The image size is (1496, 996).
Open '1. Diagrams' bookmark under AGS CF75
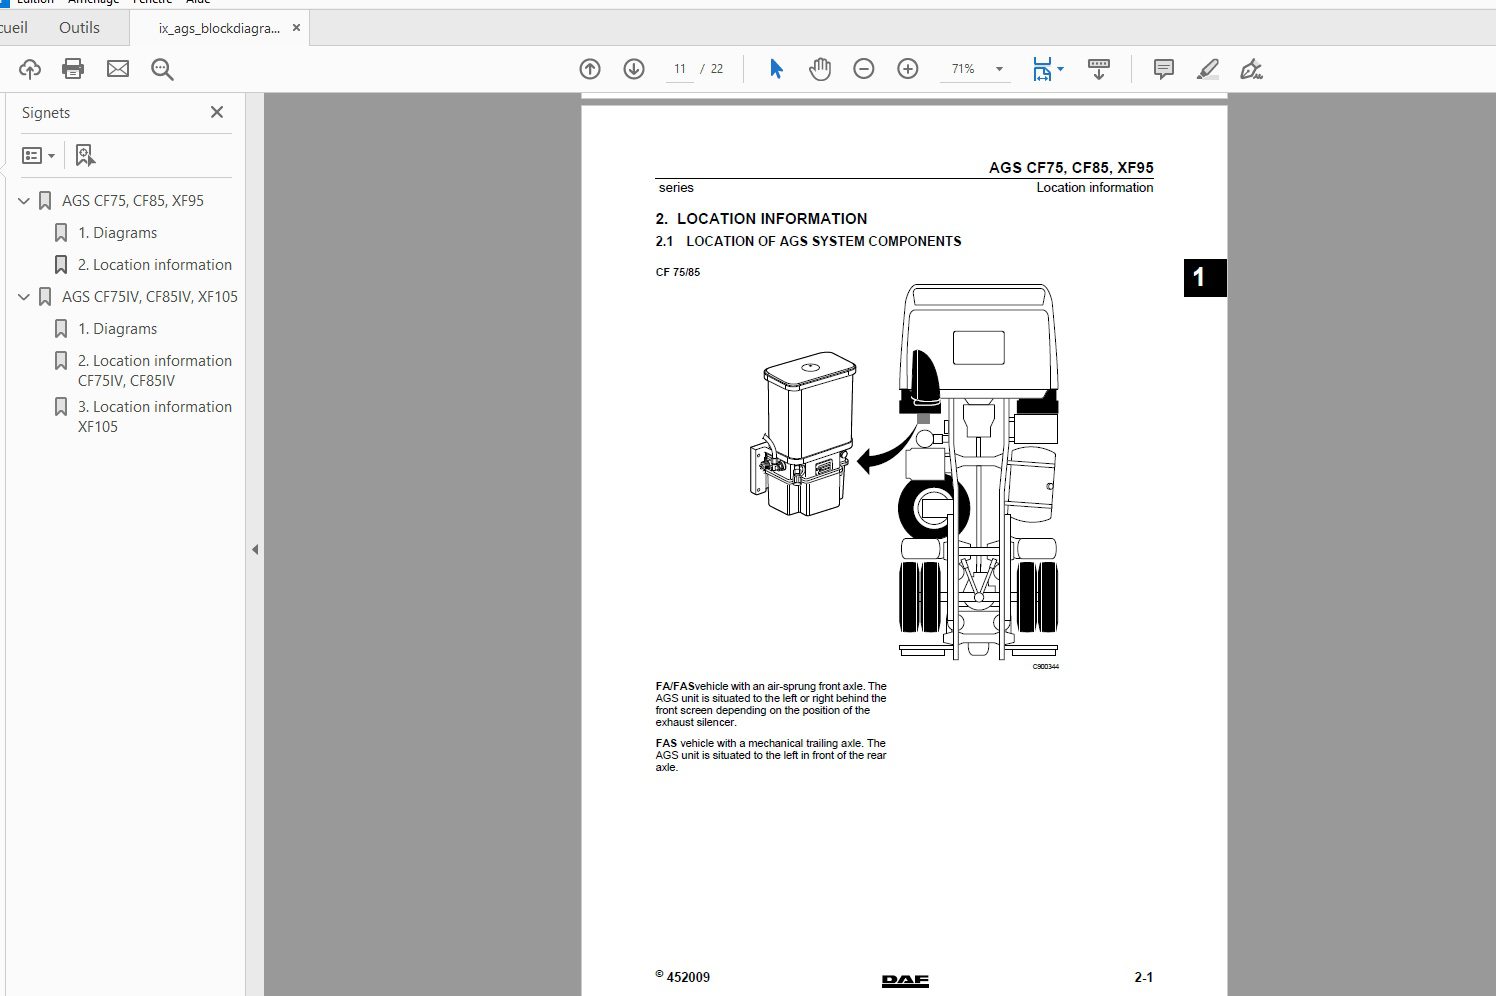(118, 233)
